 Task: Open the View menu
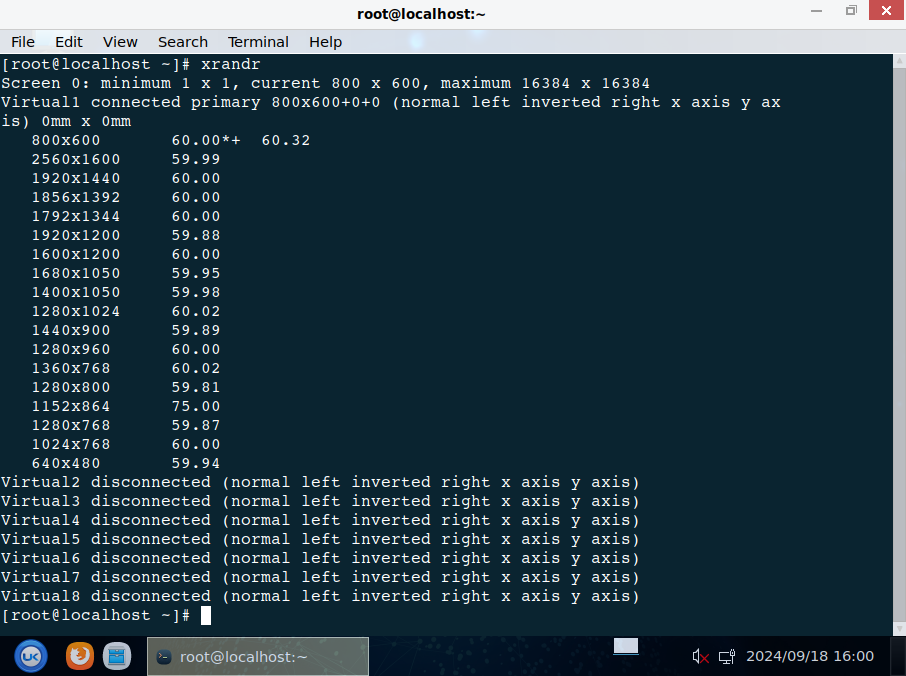120,42
